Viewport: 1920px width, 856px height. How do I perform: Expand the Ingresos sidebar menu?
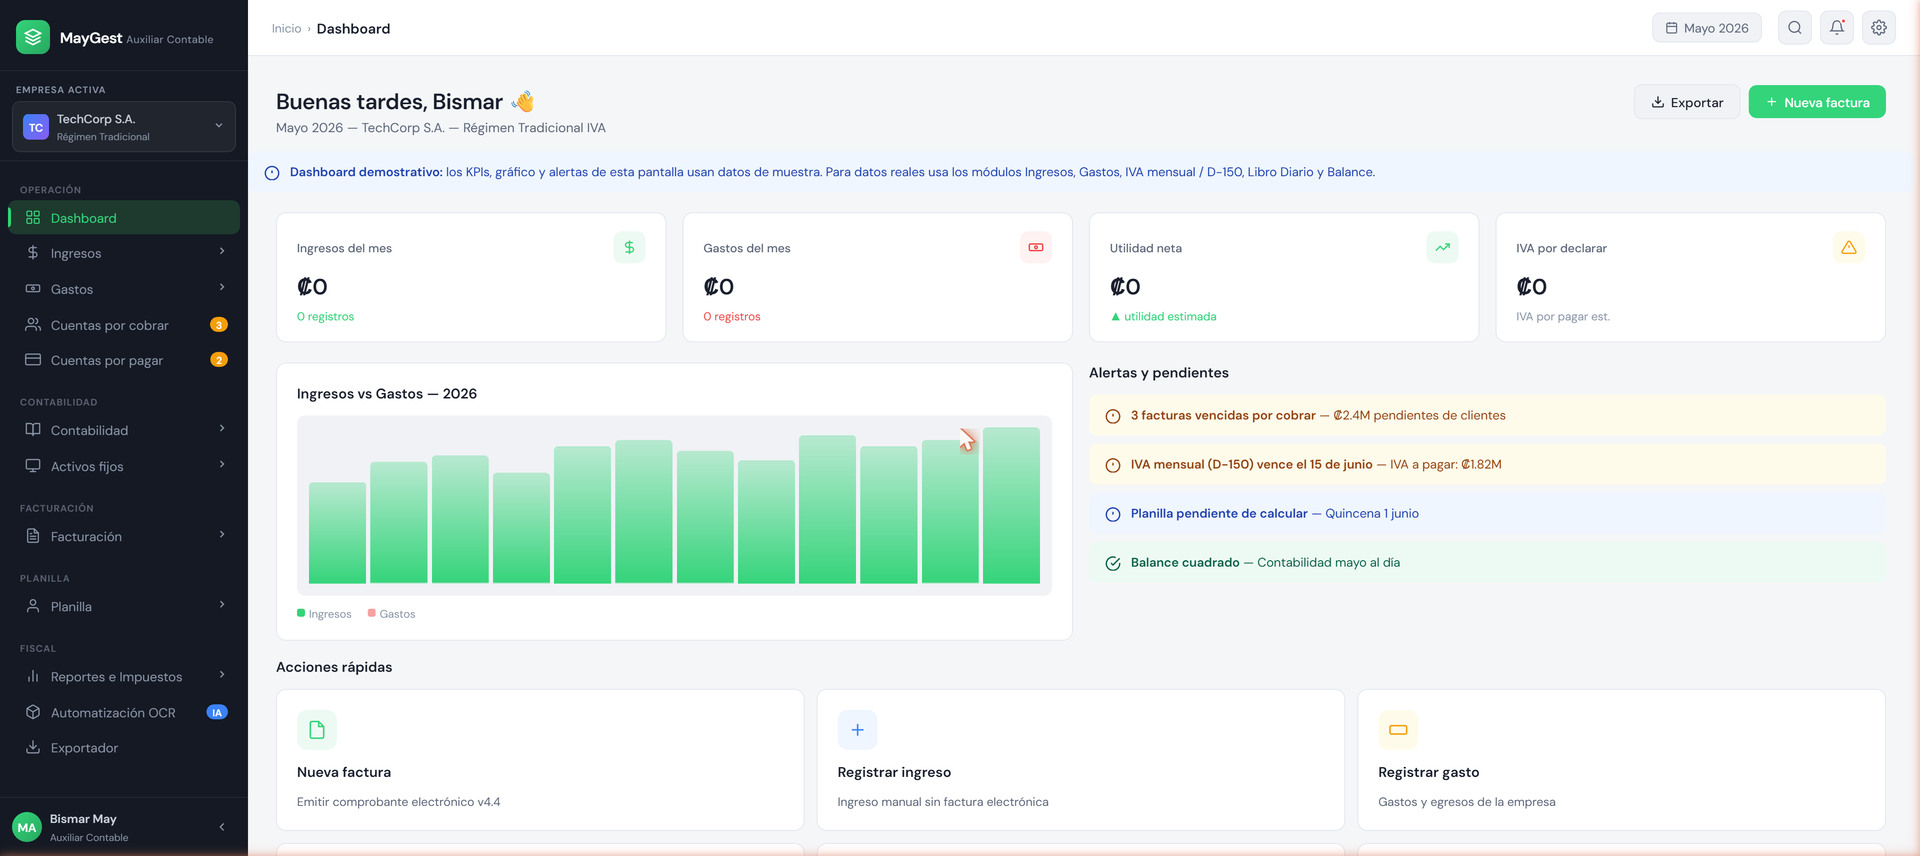124,253
